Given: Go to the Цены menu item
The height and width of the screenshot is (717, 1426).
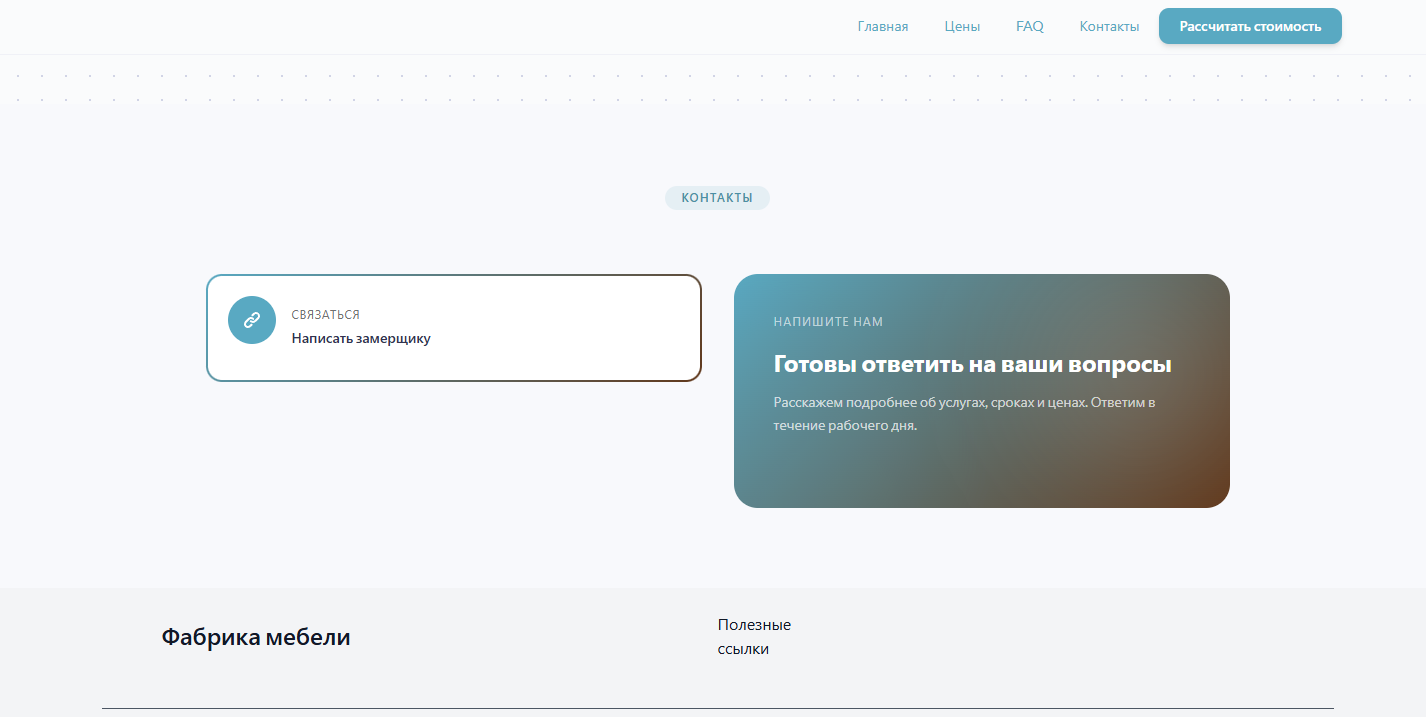Looking at the screenshot, I should point(962,27).
